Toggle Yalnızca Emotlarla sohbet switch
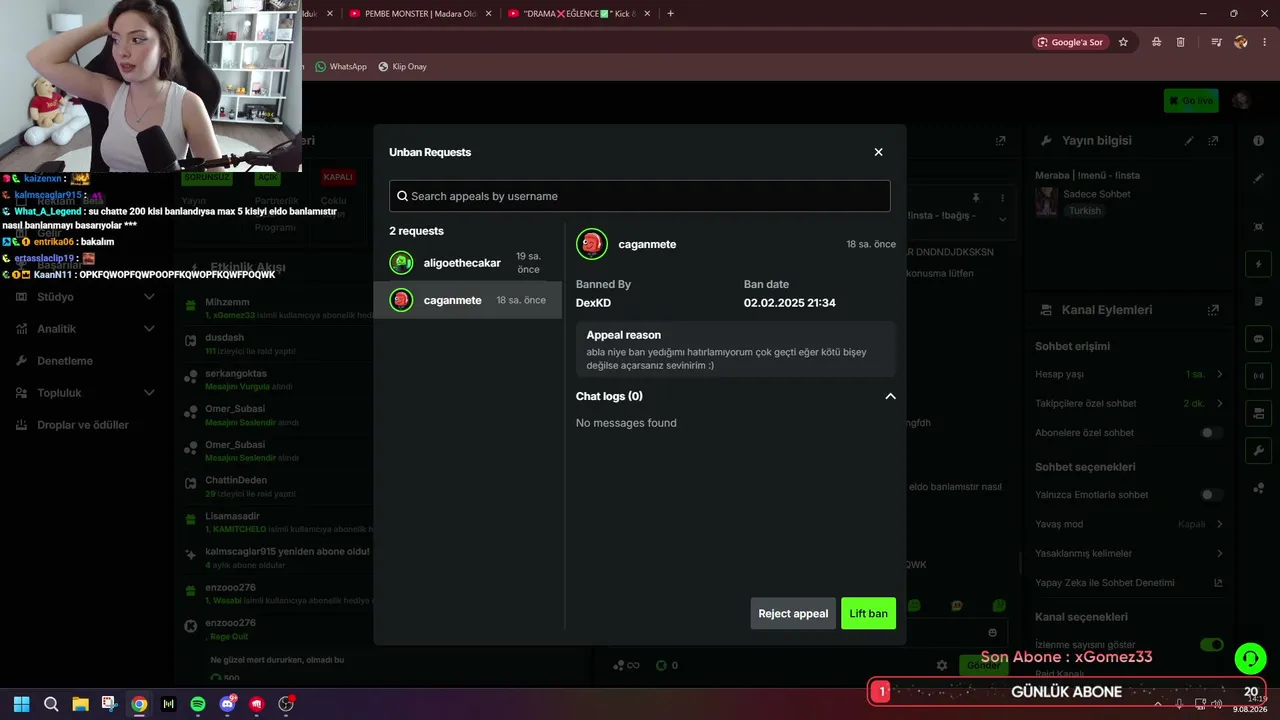Viewport: 1280px width, 720px height. coord(1211,495)
